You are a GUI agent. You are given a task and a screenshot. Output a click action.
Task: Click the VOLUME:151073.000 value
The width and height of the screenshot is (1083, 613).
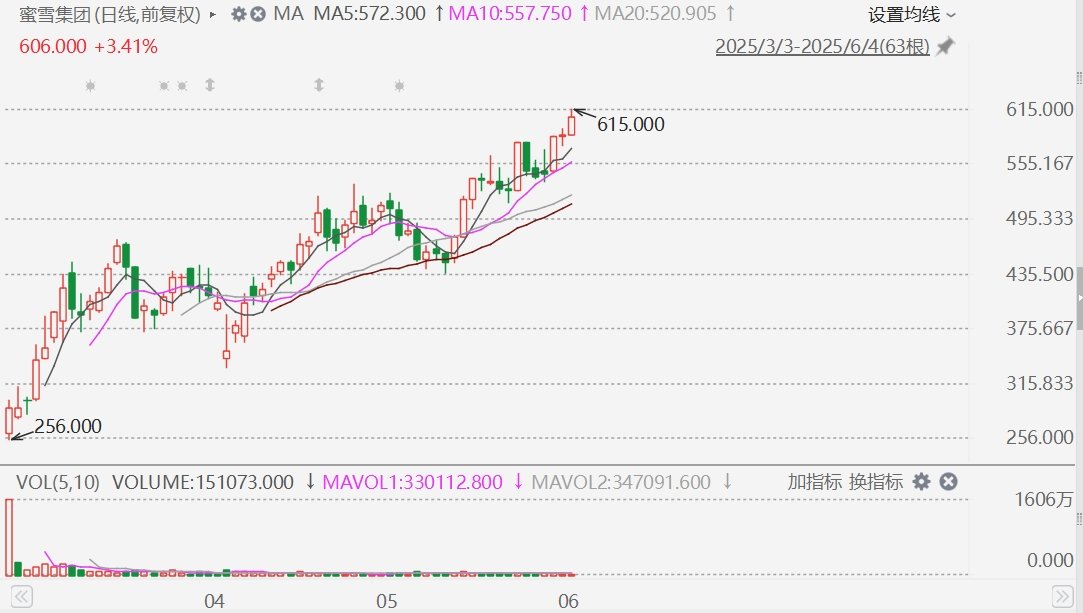tap(203, 481)
